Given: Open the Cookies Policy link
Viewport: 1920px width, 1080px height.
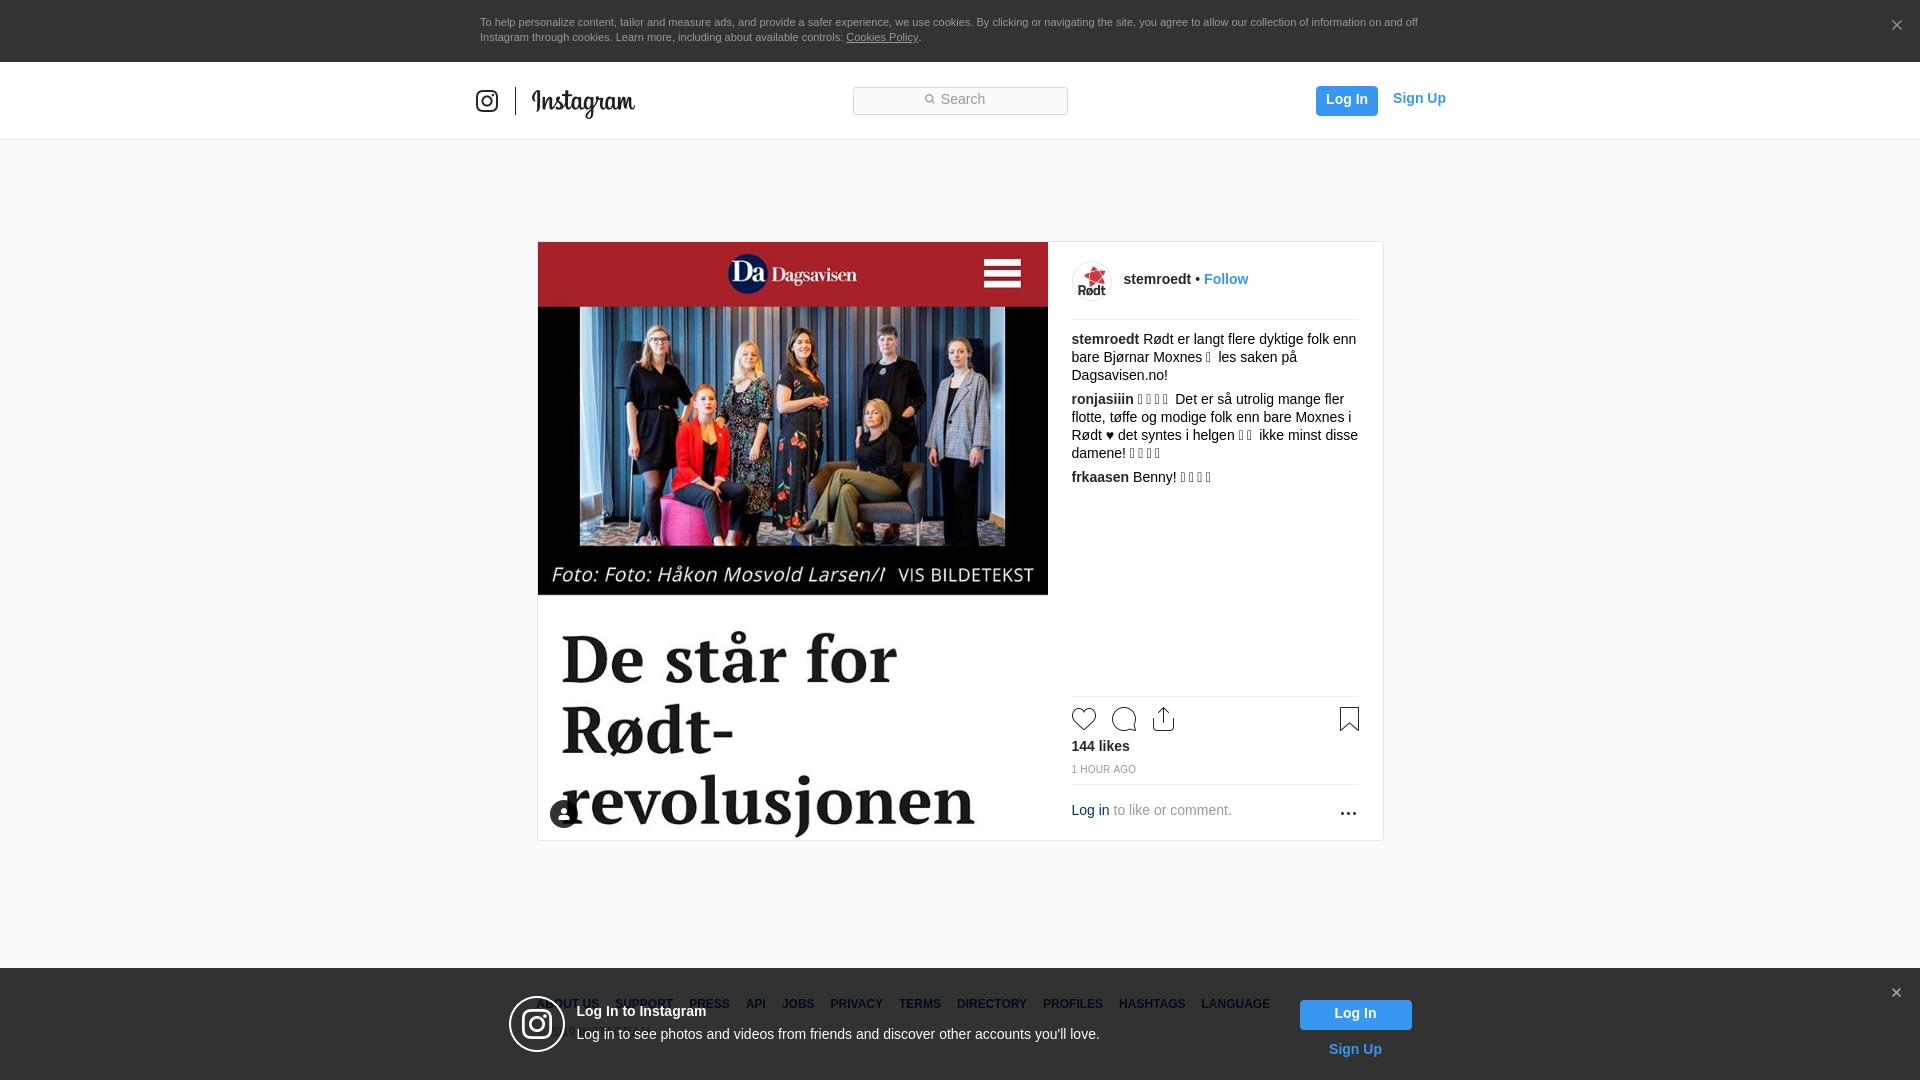Looking at the screenshot, I should (882, 37).
